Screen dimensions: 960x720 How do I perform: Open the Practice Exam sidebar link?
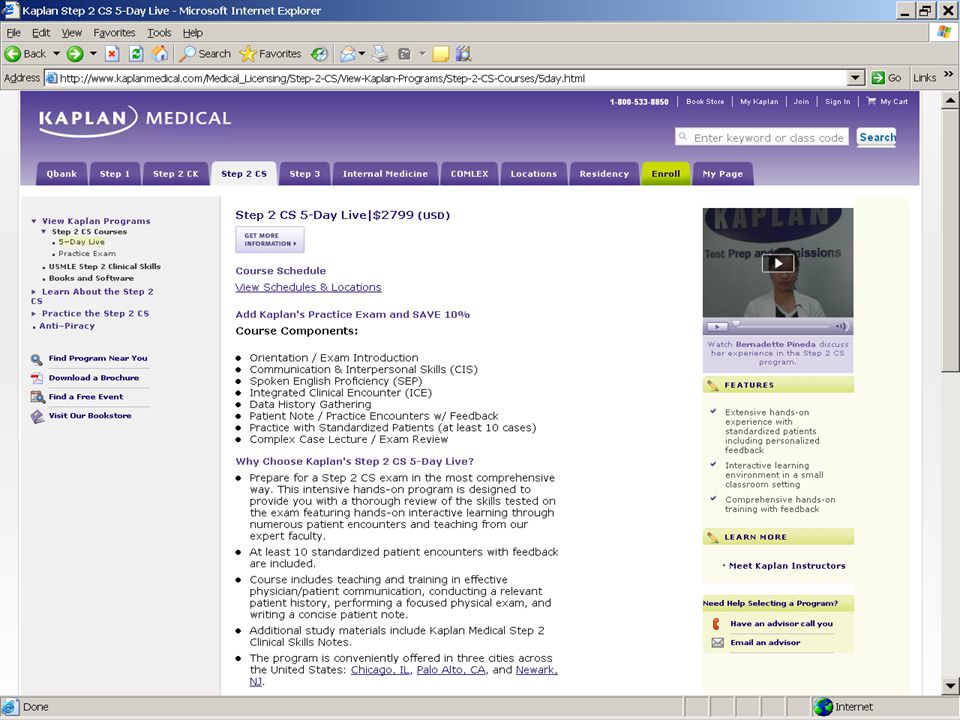pyautogui.click(x=87, y=253)
